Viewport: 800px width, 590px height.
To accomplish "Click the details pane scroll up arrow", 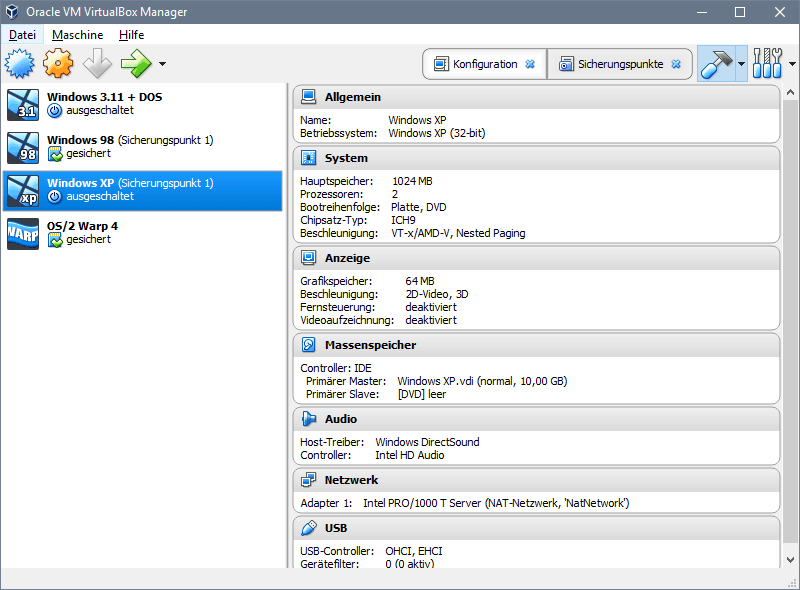I will click(x=790, y=92).
